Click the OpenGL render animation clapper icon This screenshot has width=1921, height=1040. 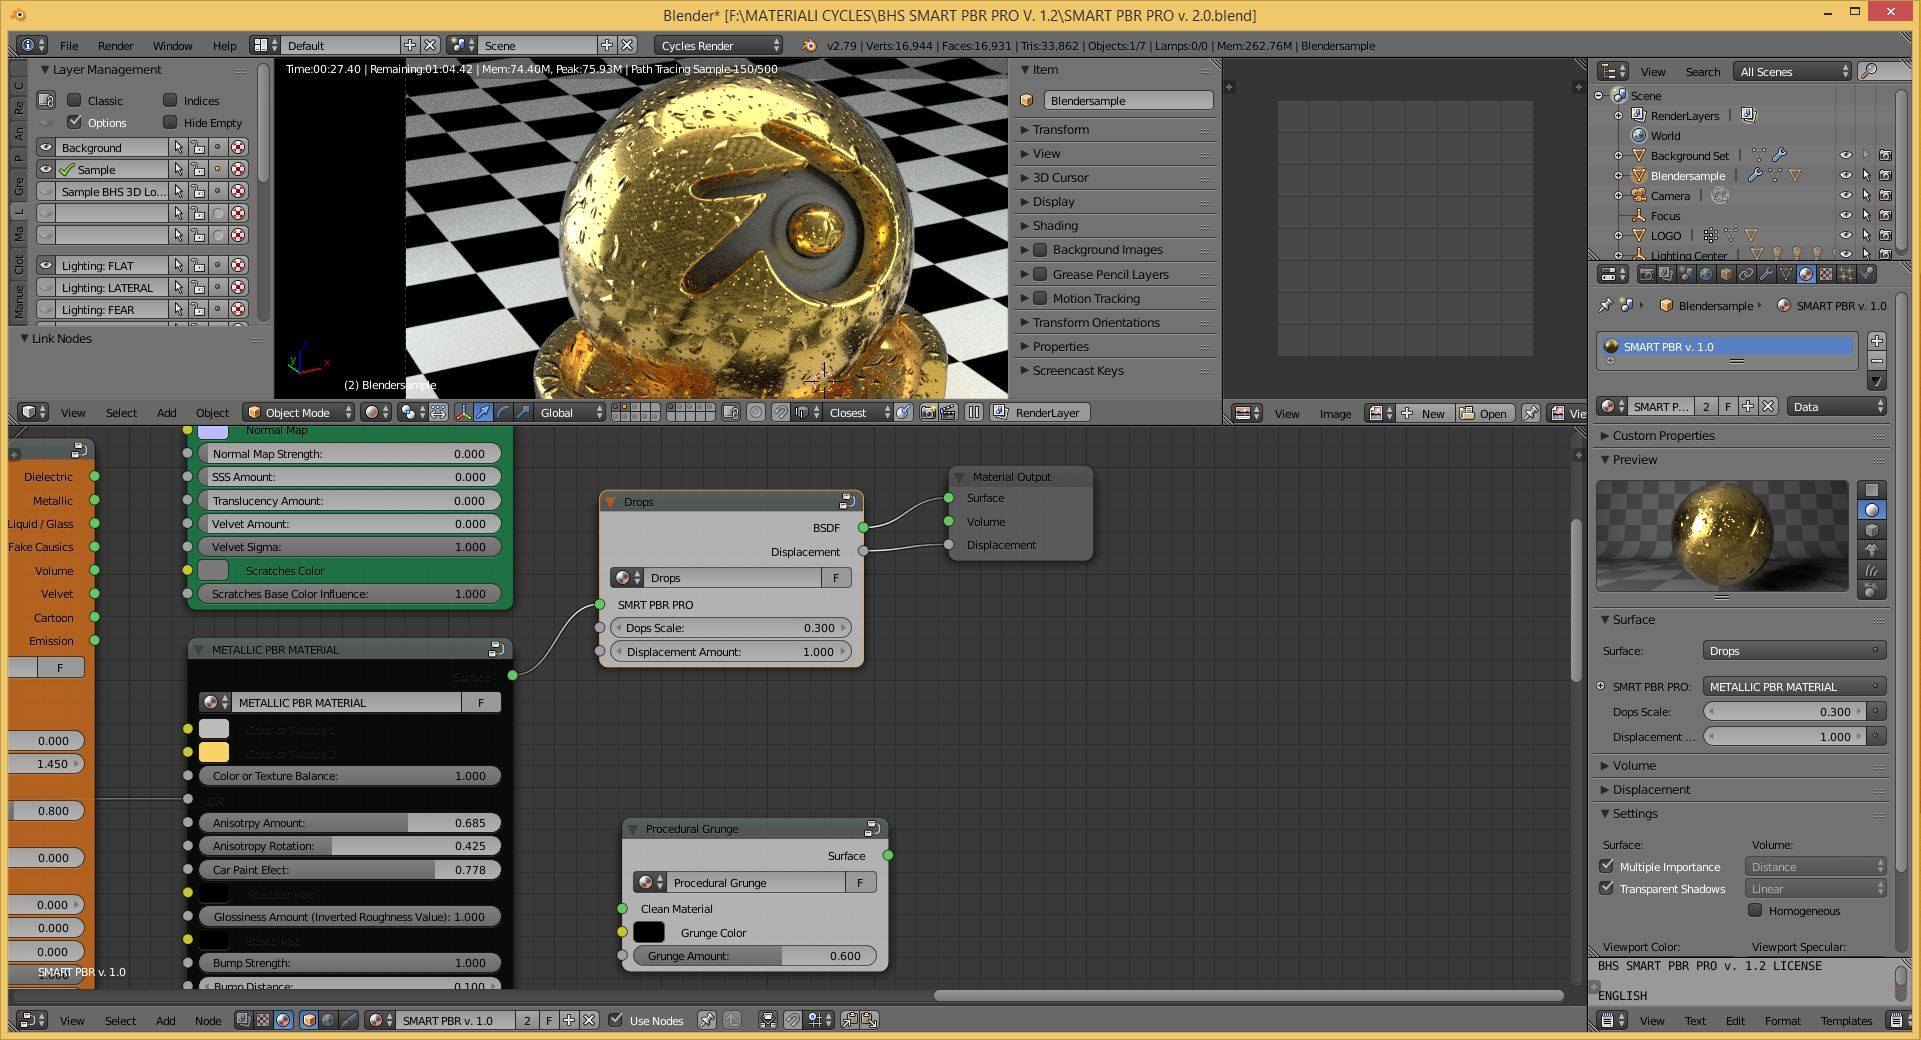(x=948, y=412)
